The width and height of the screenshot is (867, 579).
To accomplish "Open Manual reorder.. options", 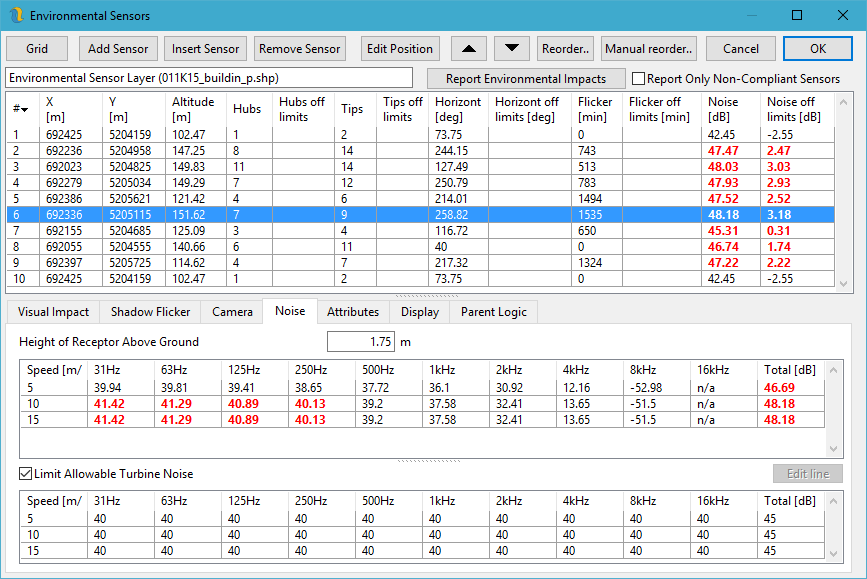I will (x=649, y=48).
